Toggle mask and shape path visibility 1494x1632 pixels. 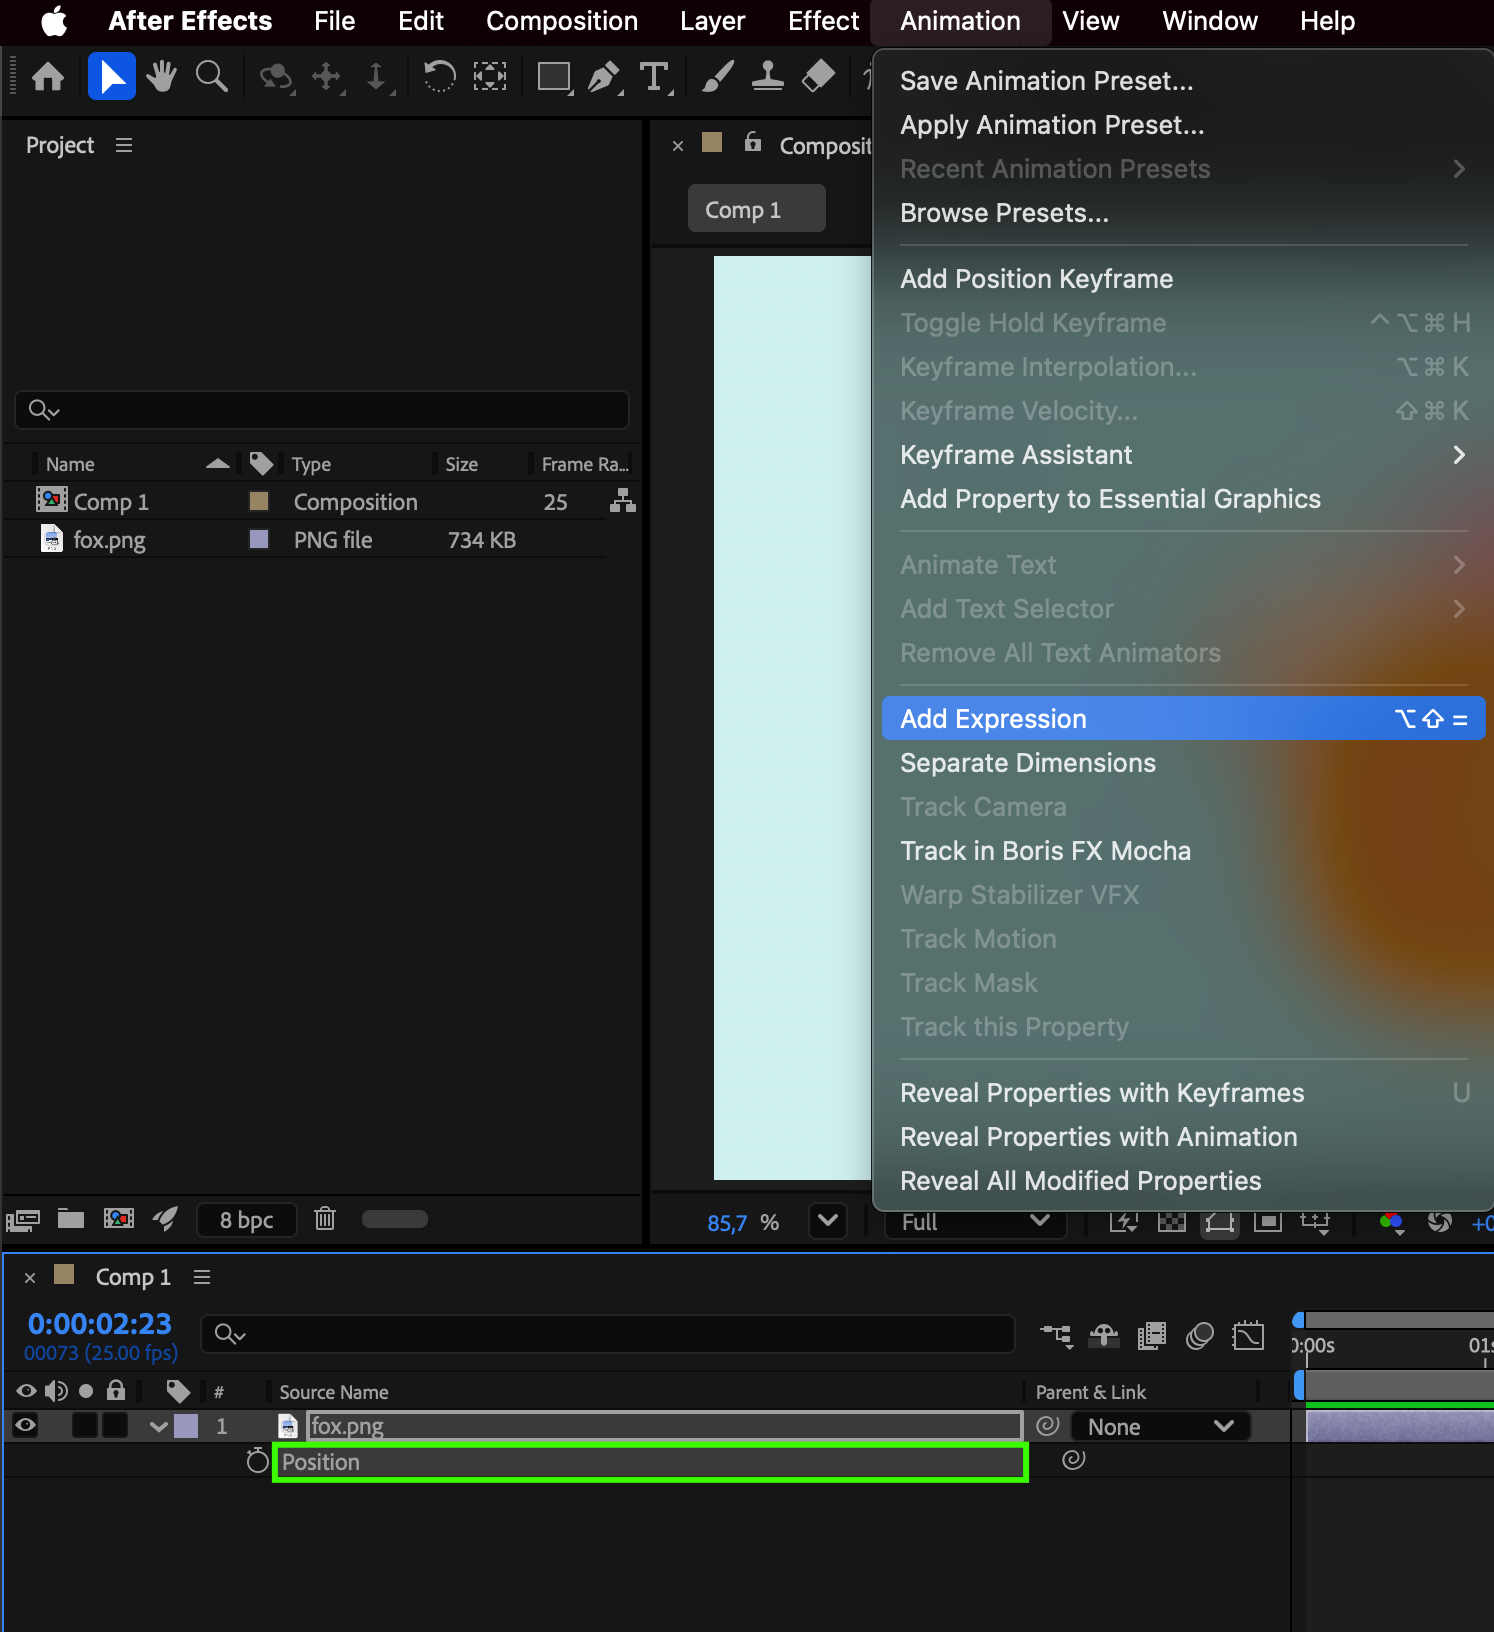(1220, 1222)
